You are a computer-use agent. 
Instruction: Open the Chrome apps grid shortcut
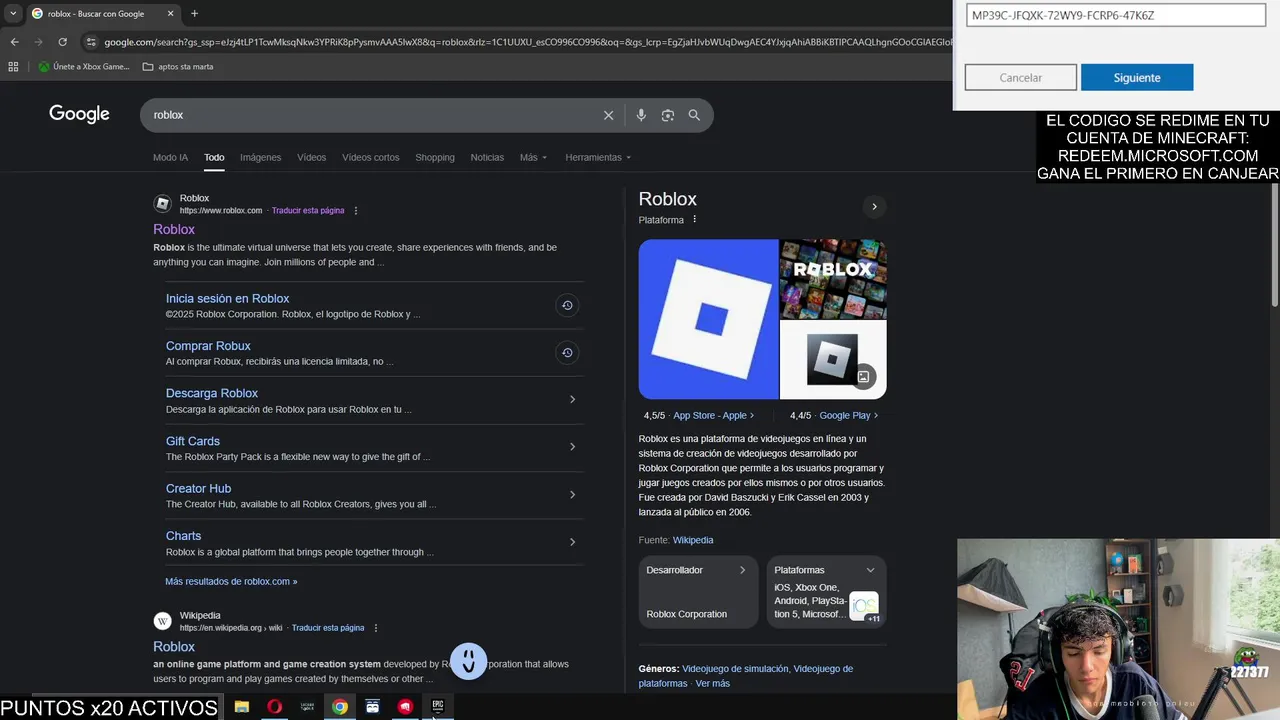(13, 67)
